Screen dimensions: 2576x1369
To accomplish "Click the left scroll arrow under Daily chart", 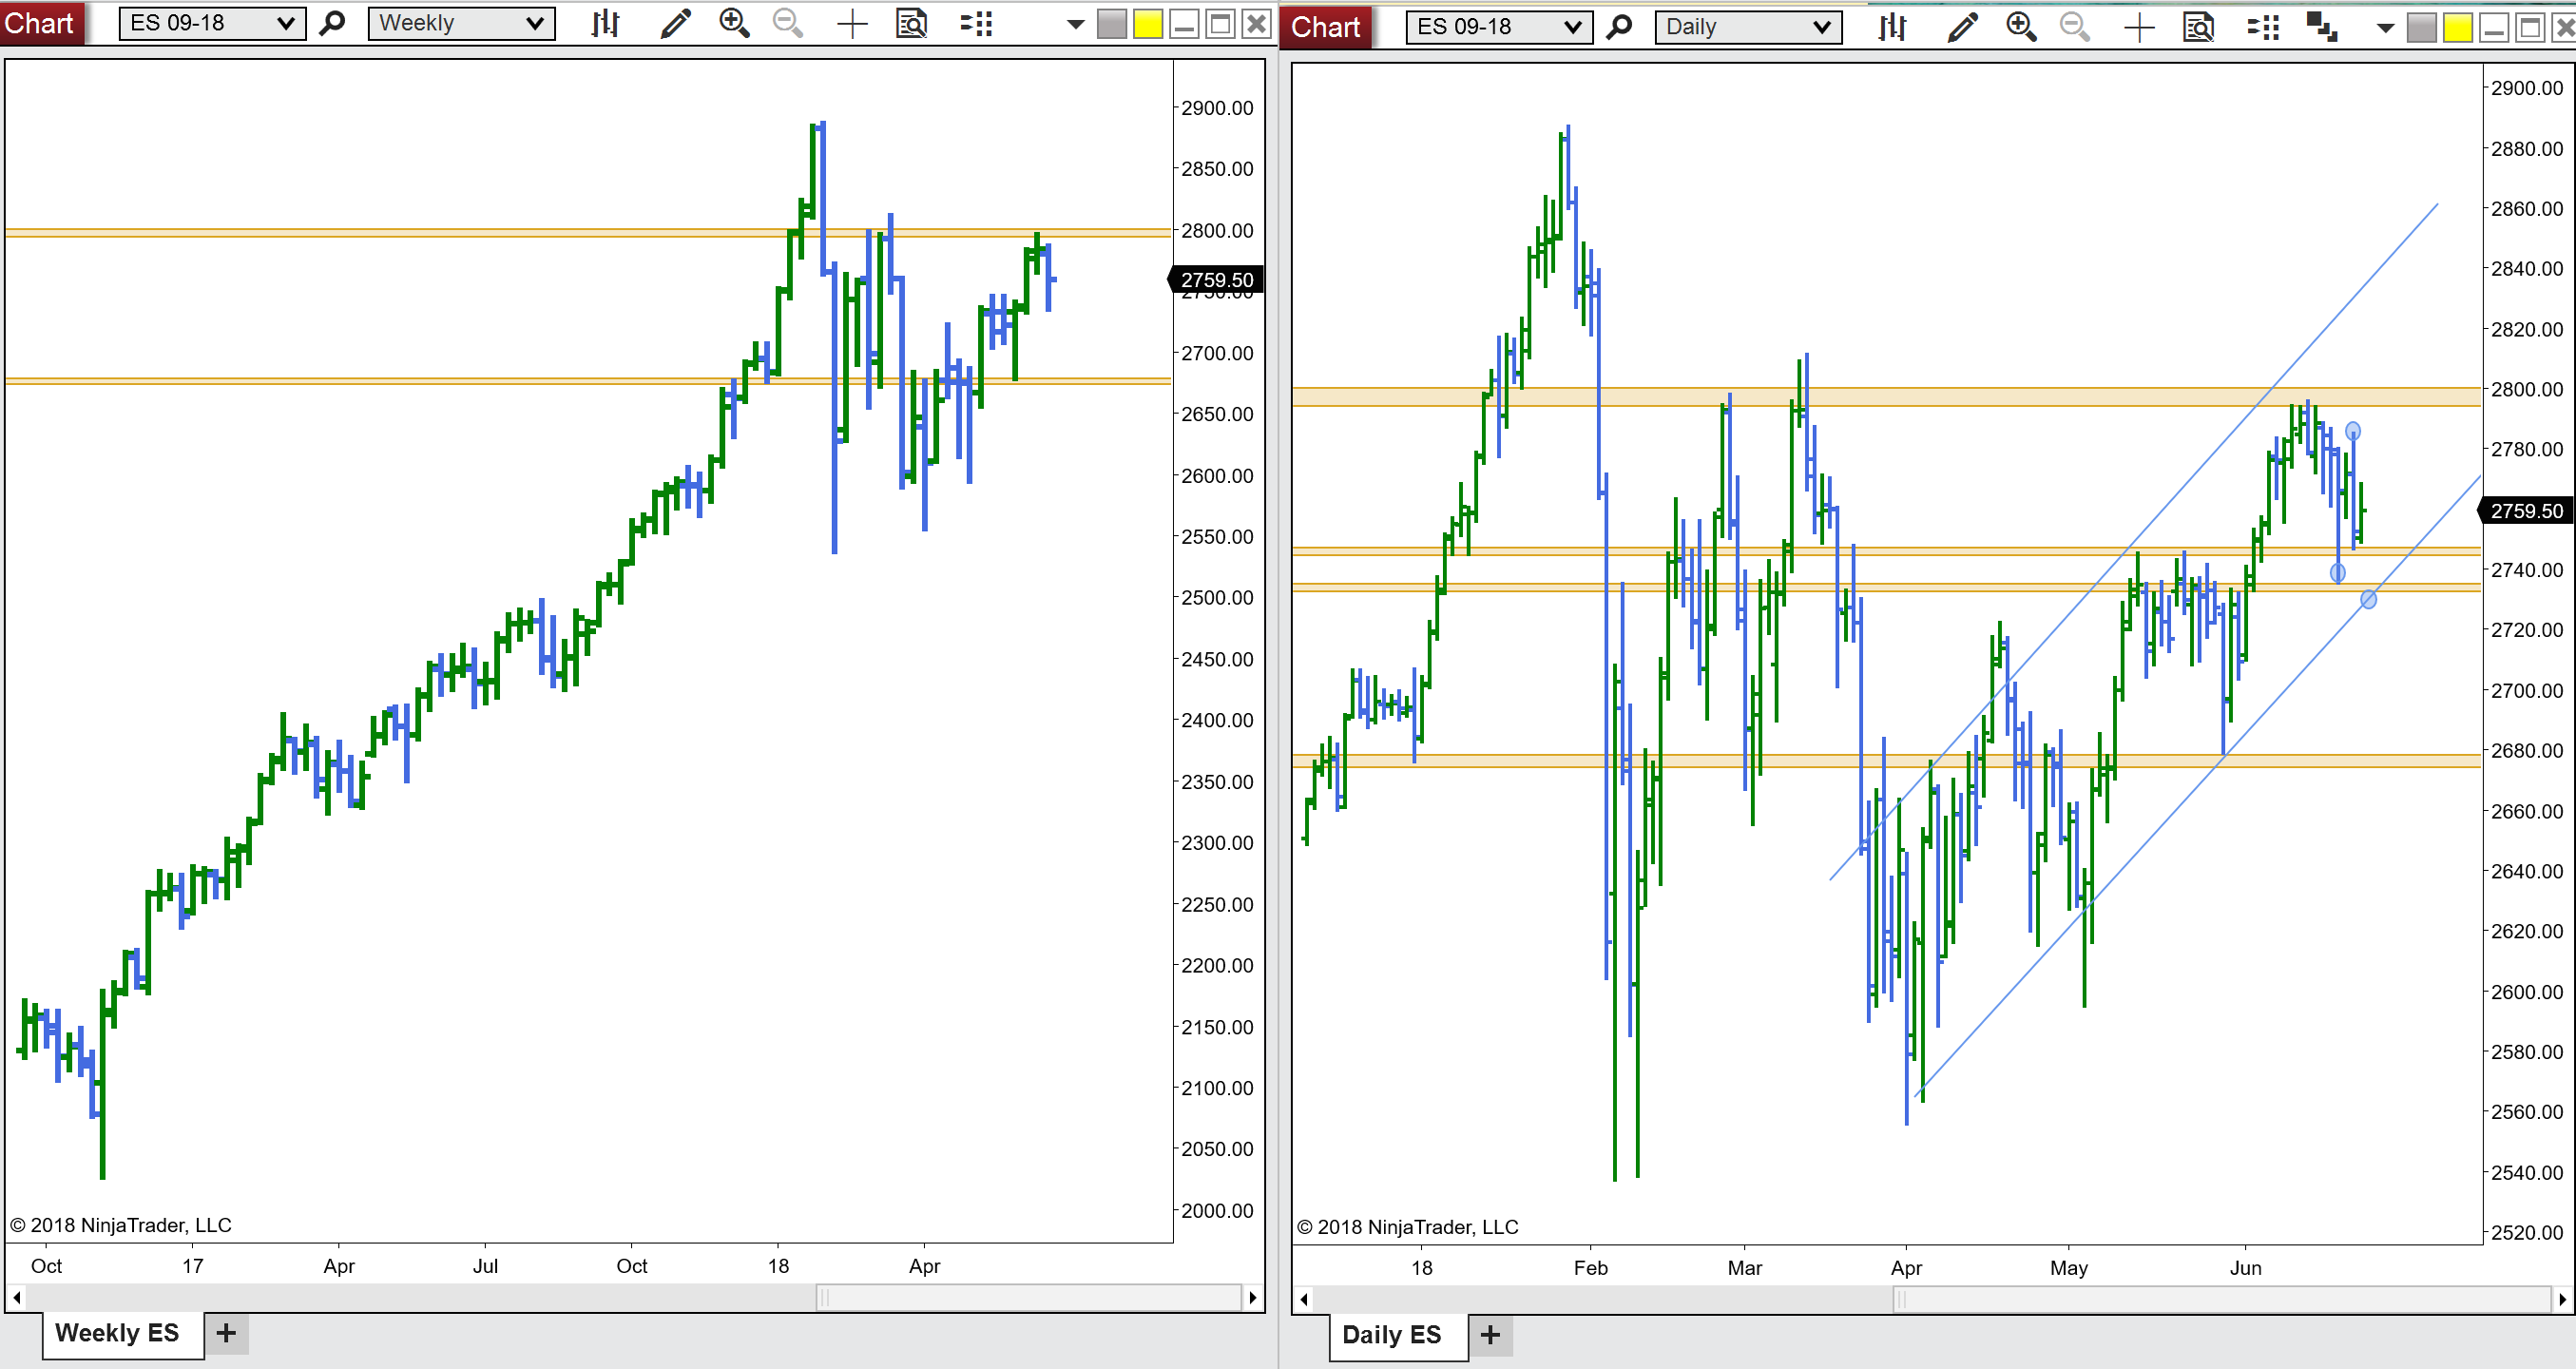I will pos(1303,1300).
